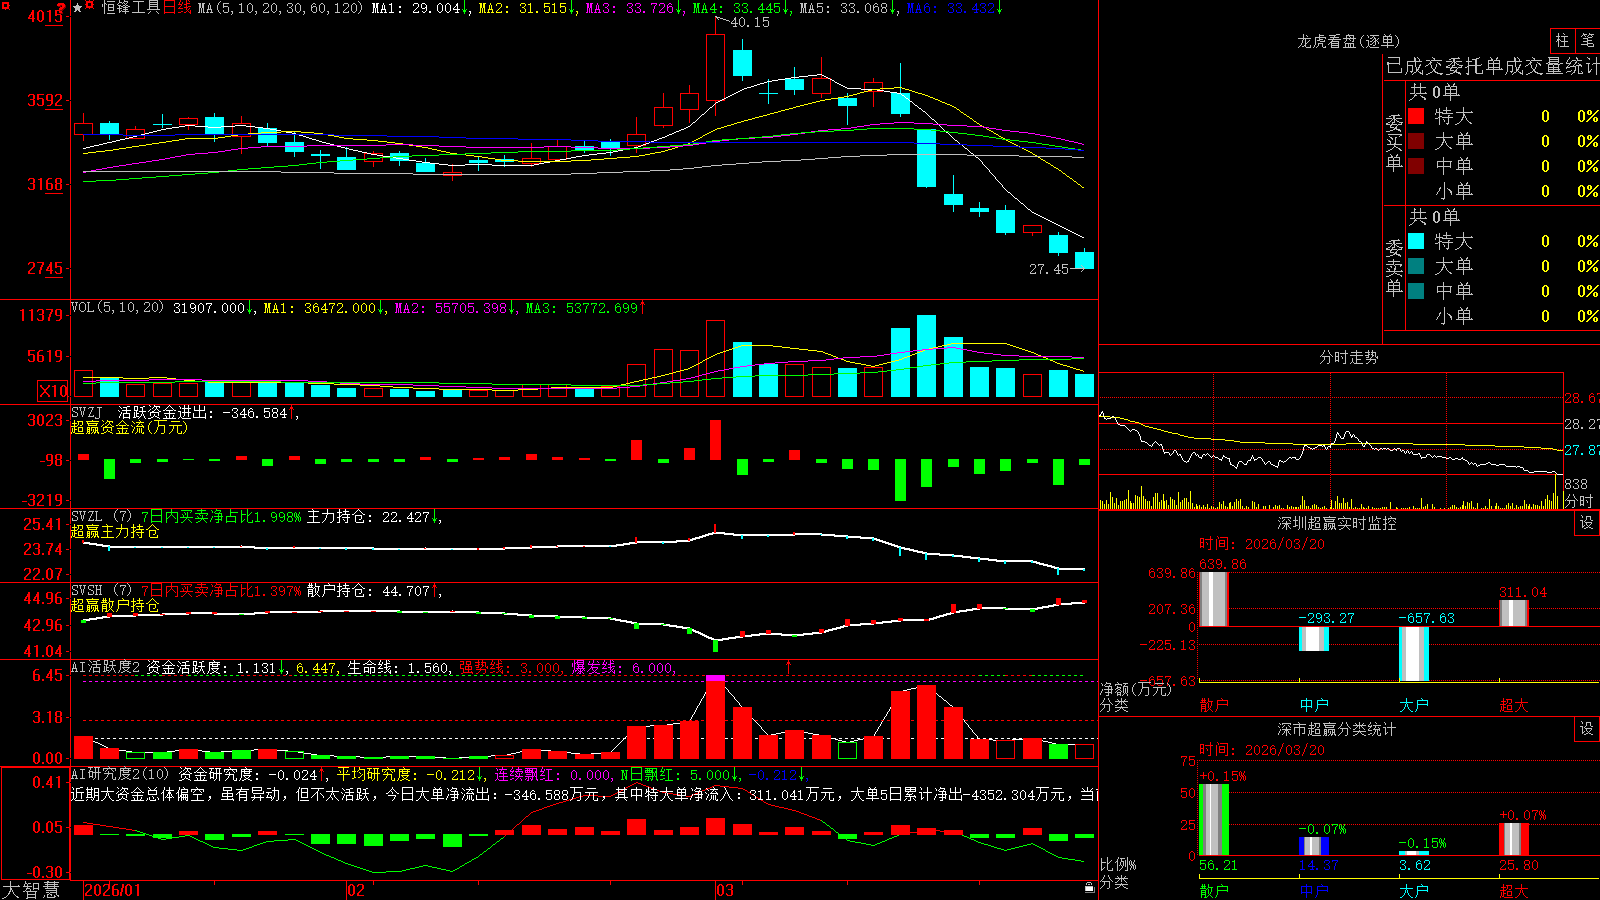Click the 超赢资金流(万元) label

129,427
